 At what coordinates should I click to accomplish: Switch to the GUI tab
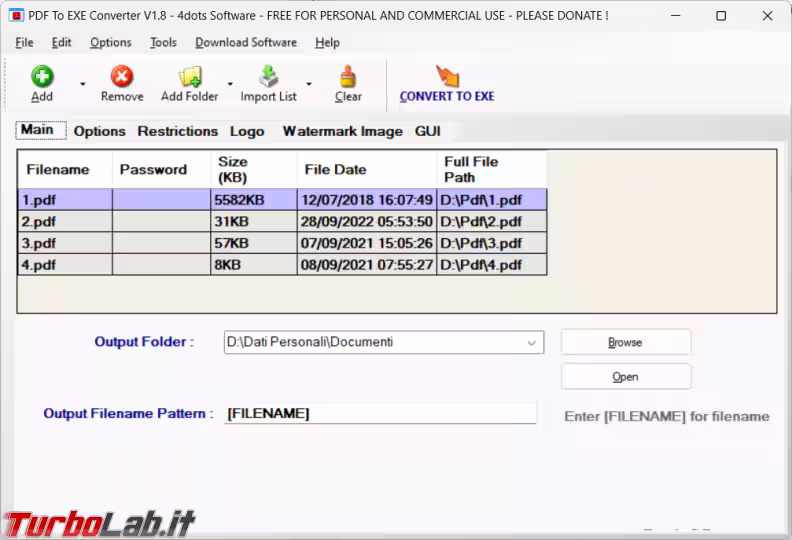tap(428, 131)
